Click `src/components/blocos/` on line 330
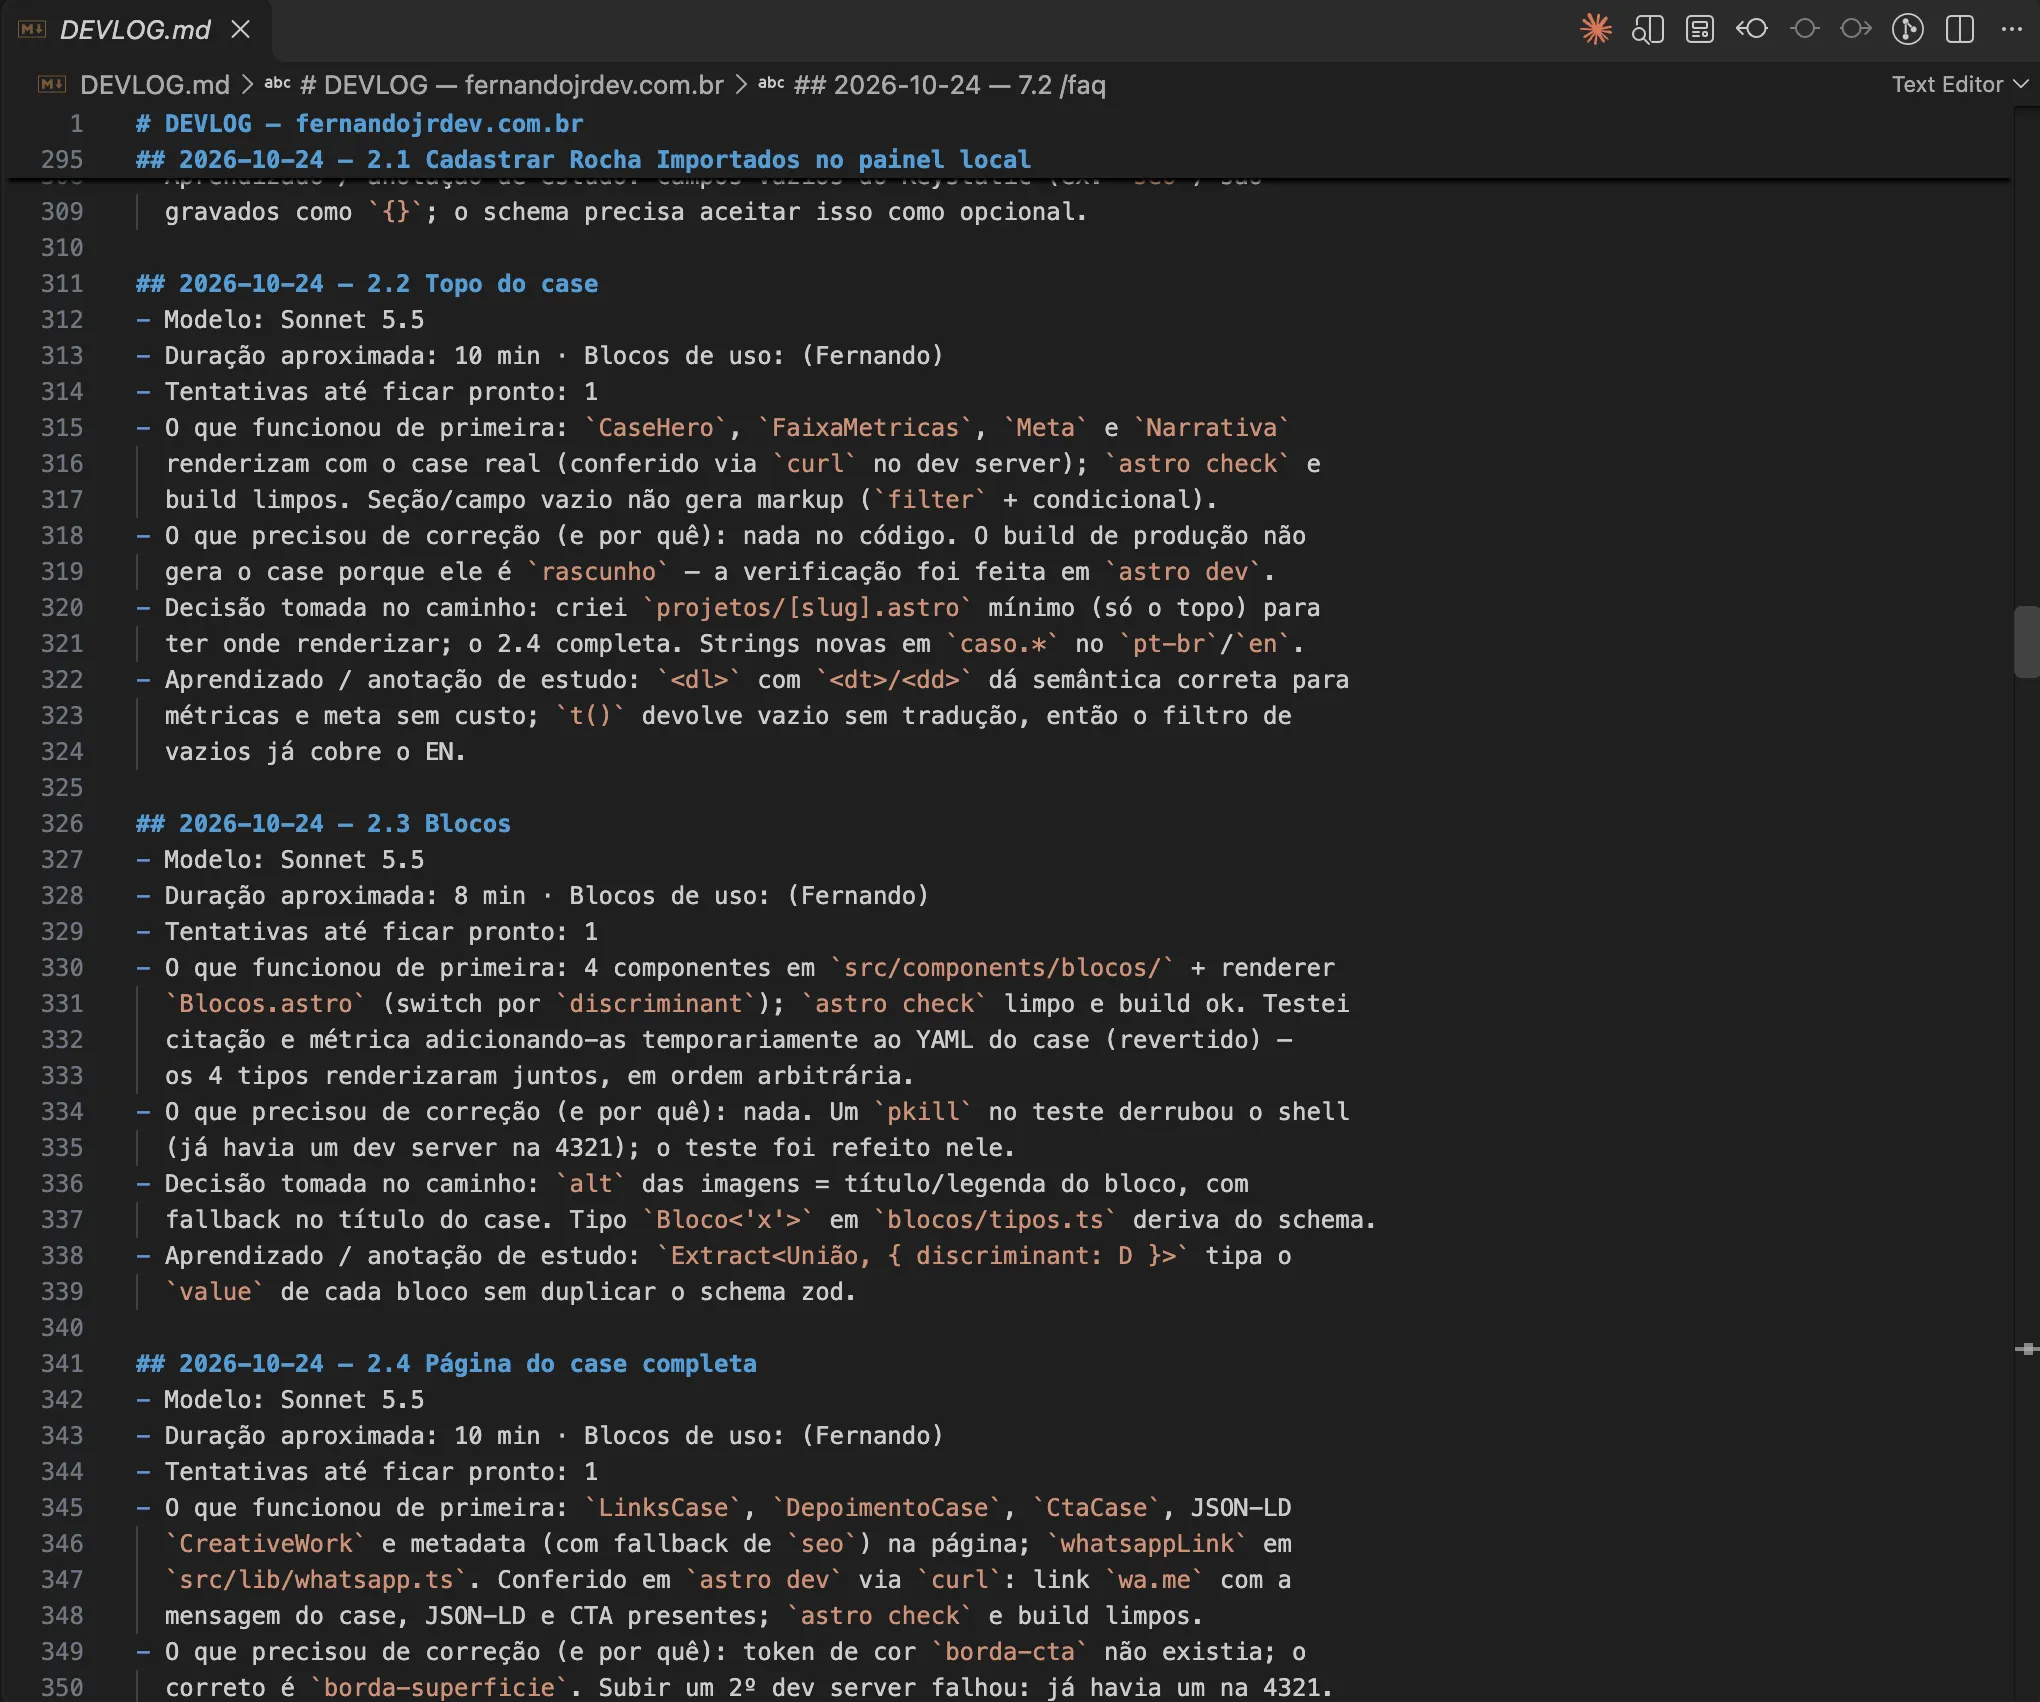 [1002, 968]
